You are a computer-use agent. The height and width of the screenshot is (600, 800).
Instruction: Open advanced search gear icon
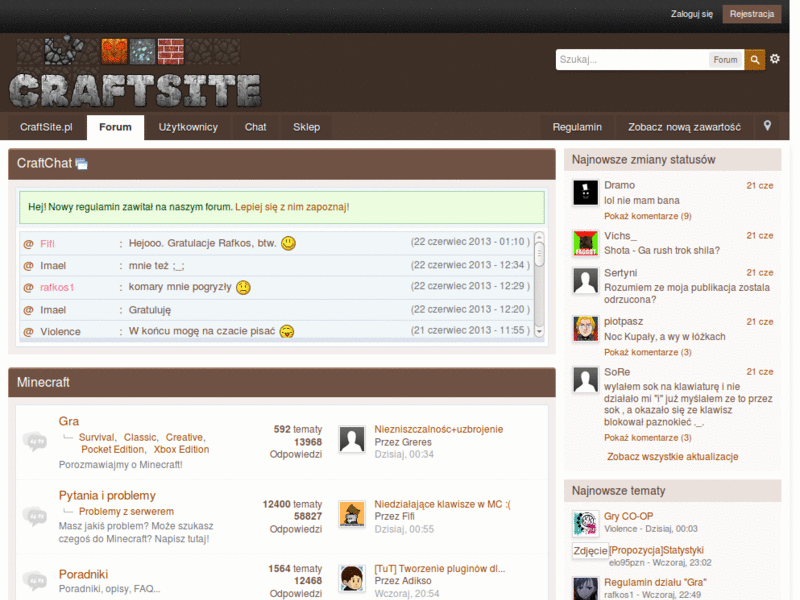pyautogui.click(x=774, y=59)
